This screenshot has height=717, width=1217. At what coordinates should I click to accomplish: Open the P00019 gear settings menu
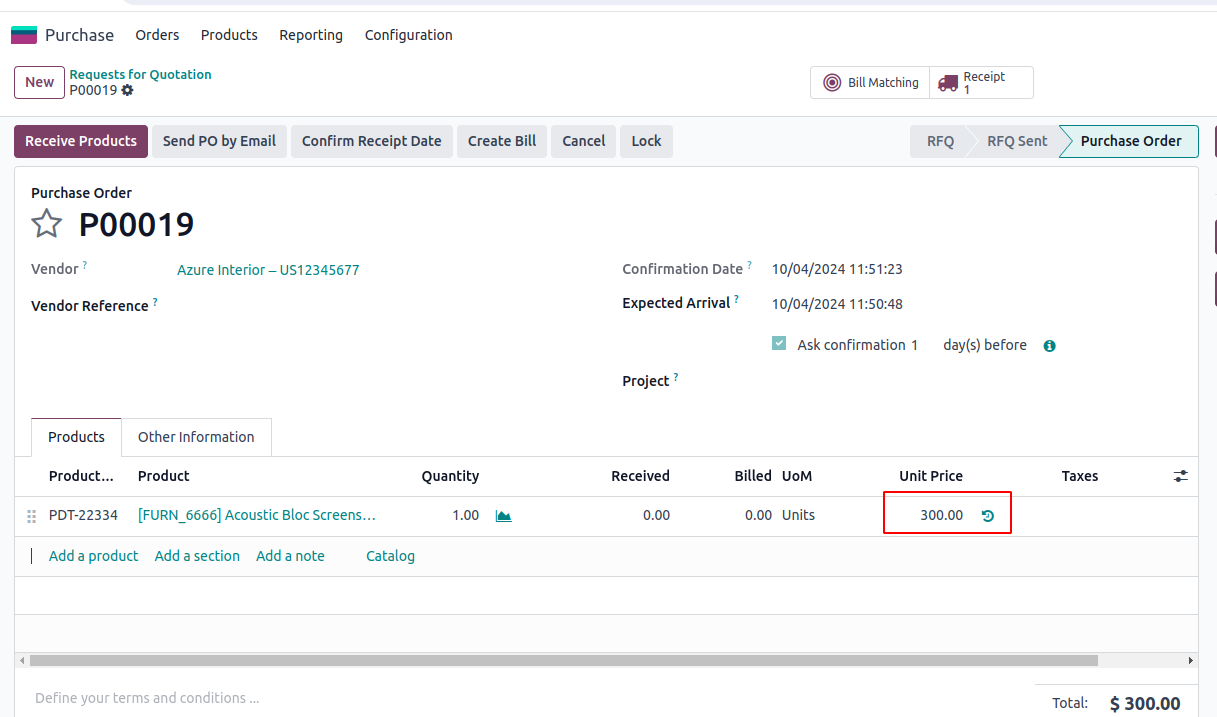127,90
